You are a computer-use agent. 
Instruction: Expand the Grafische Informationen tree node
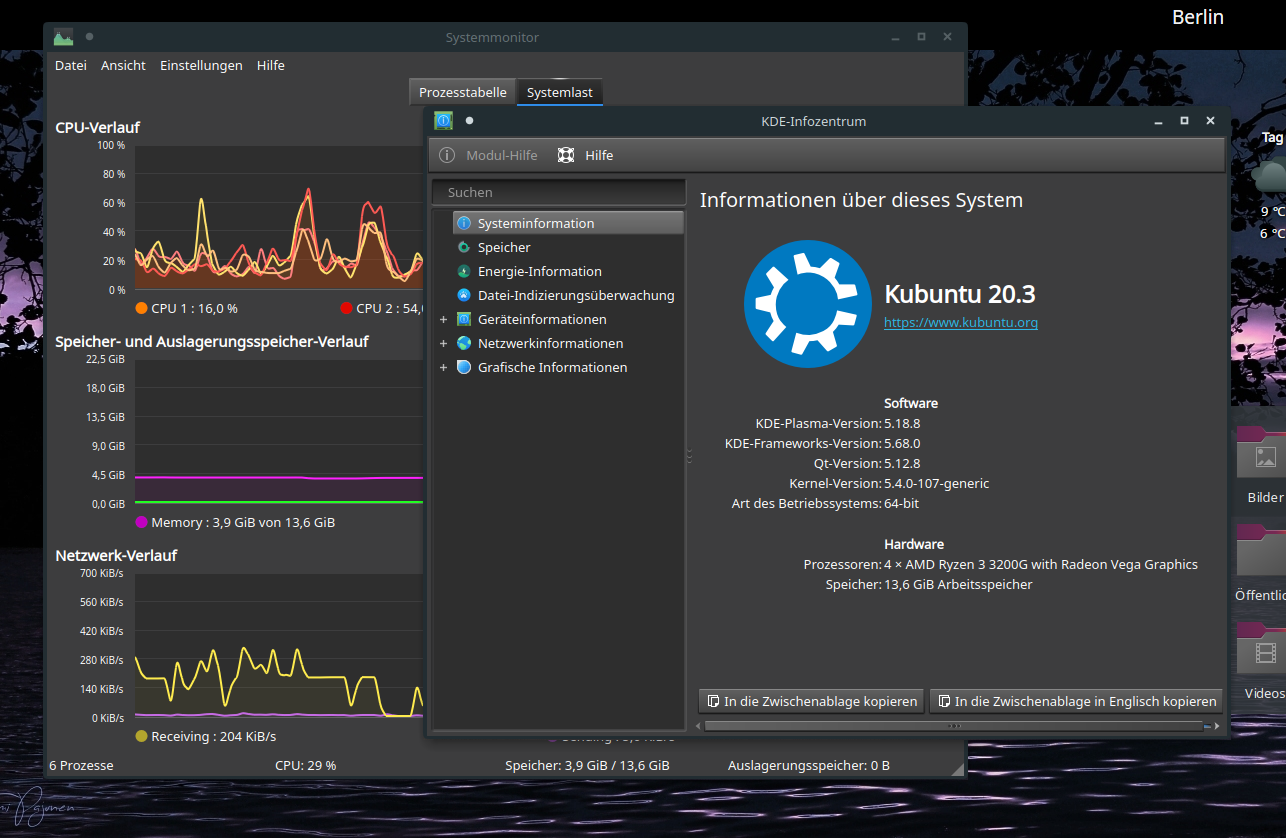point(443,368)
